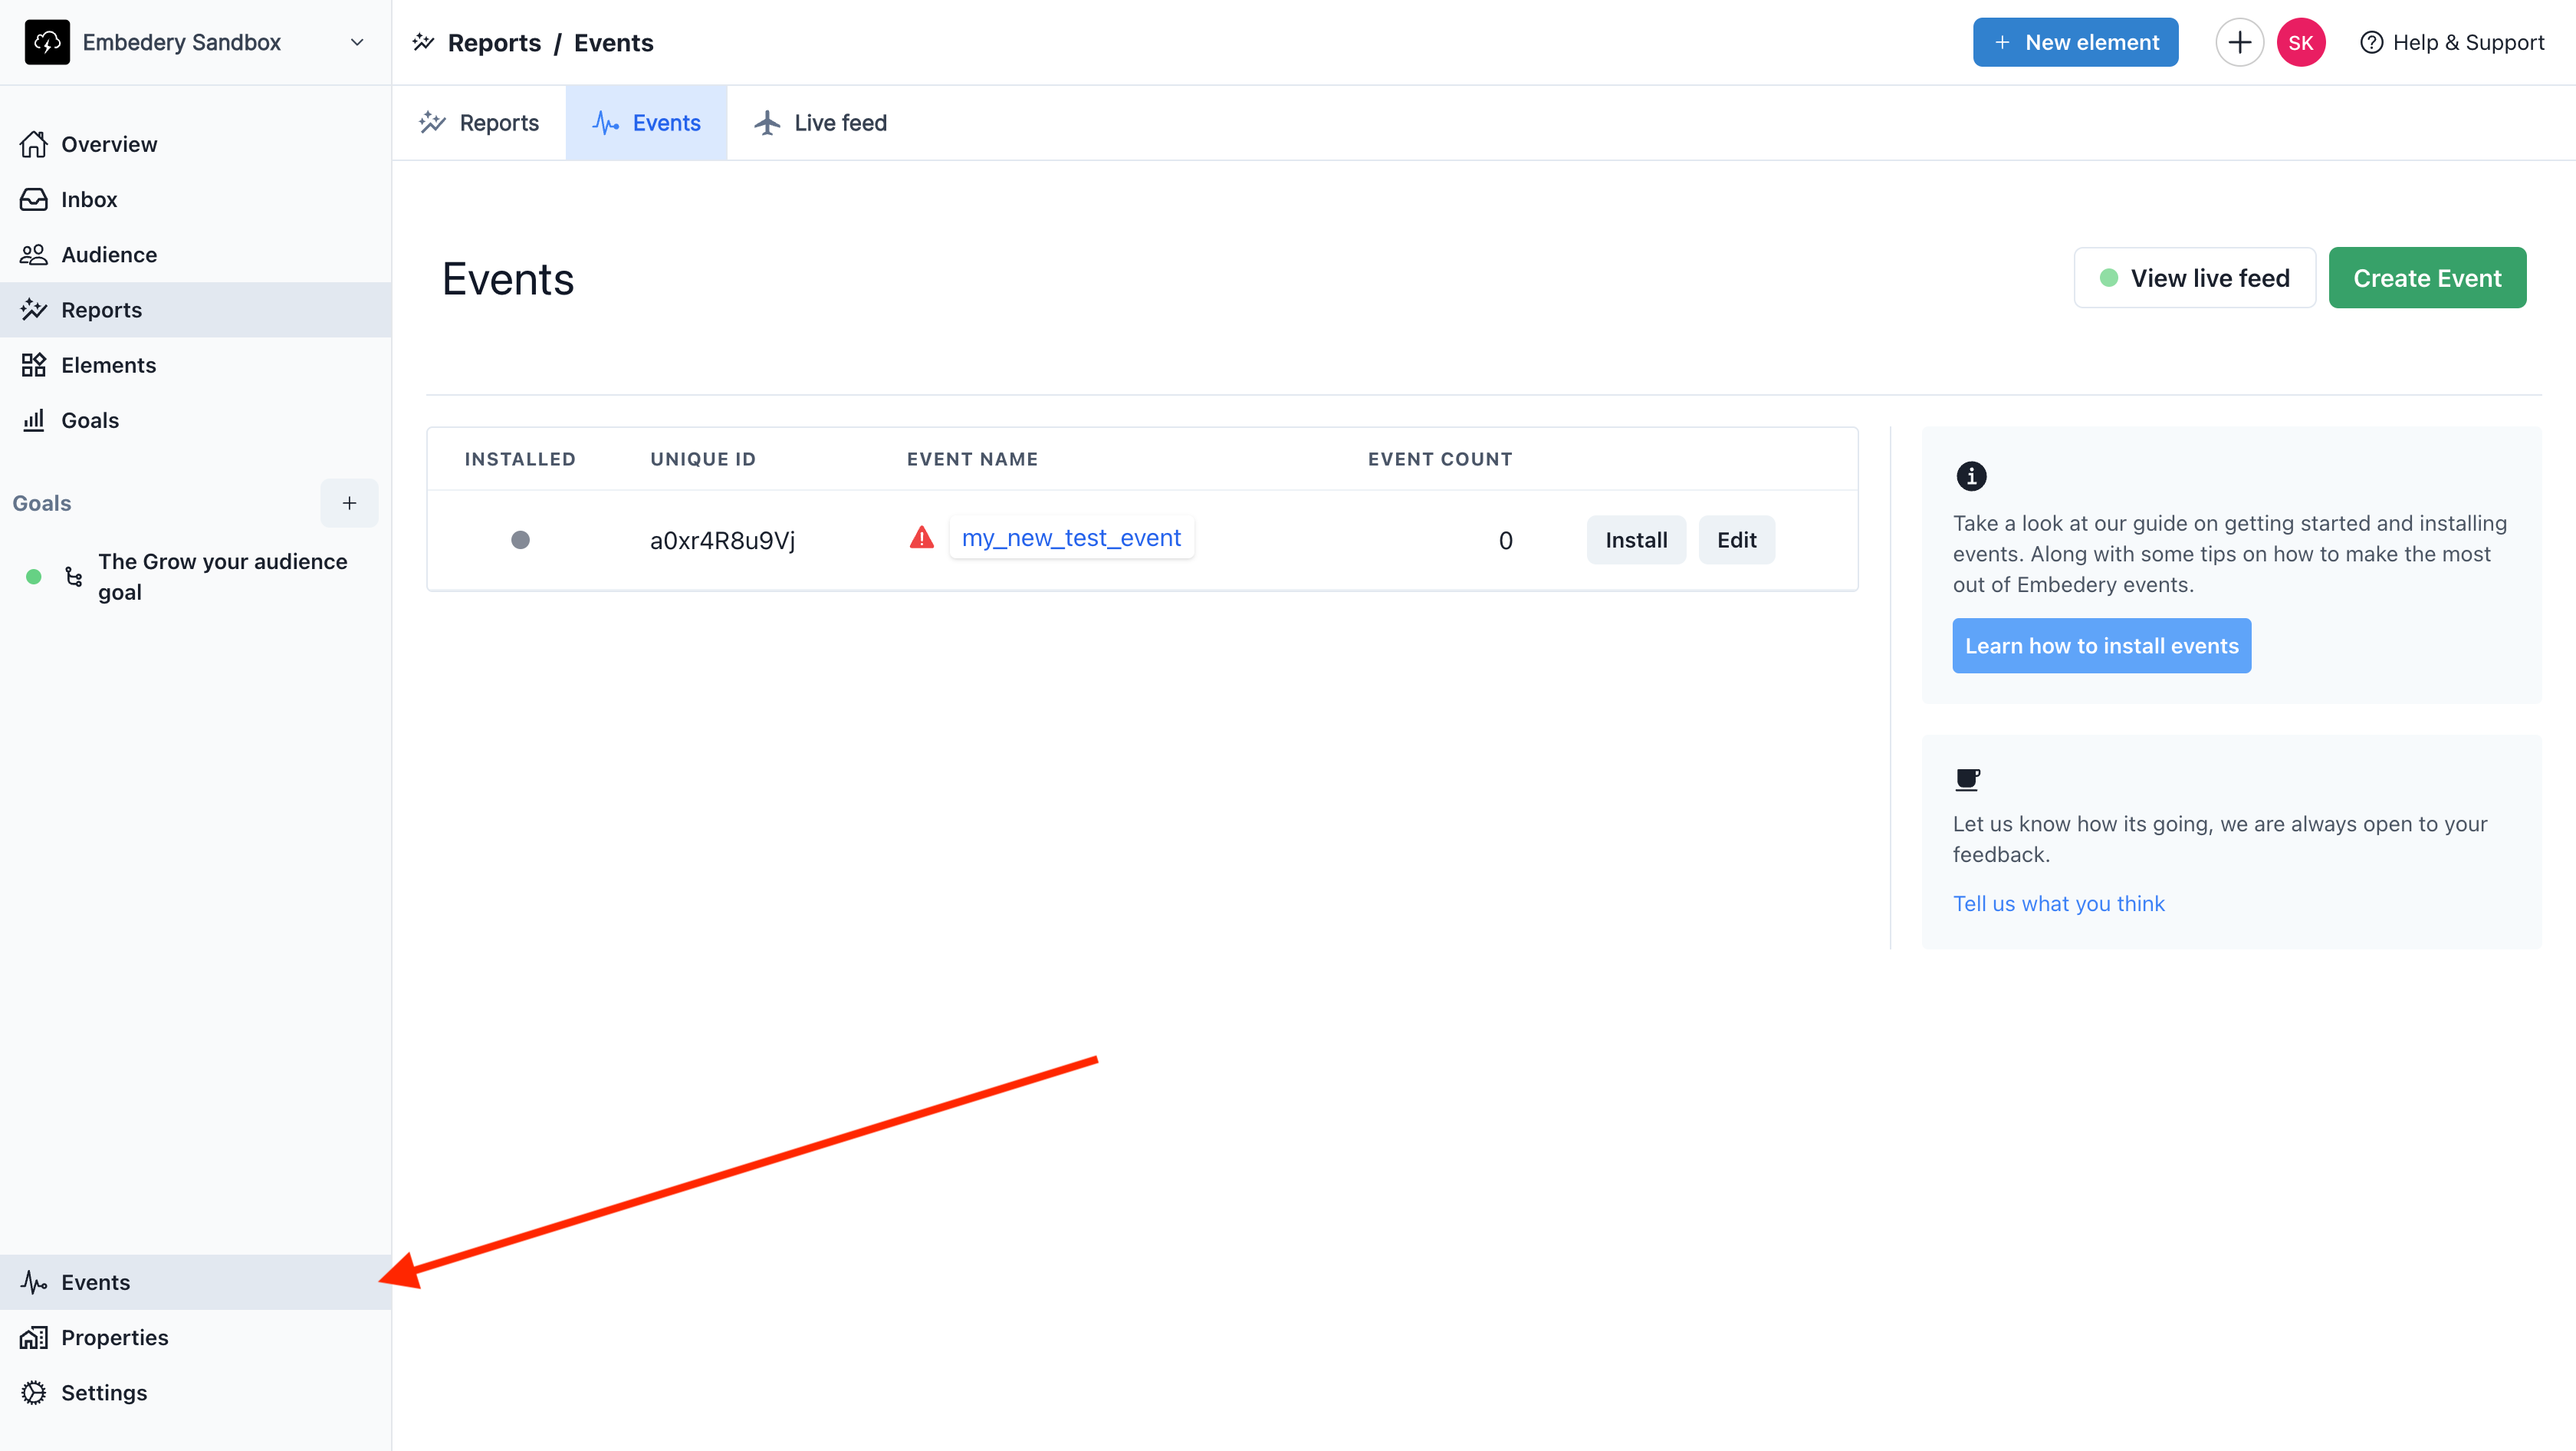Click the inbox tray icon
The height and width of the screenshot is (1451, 2576).
click(x=34, y=199)
